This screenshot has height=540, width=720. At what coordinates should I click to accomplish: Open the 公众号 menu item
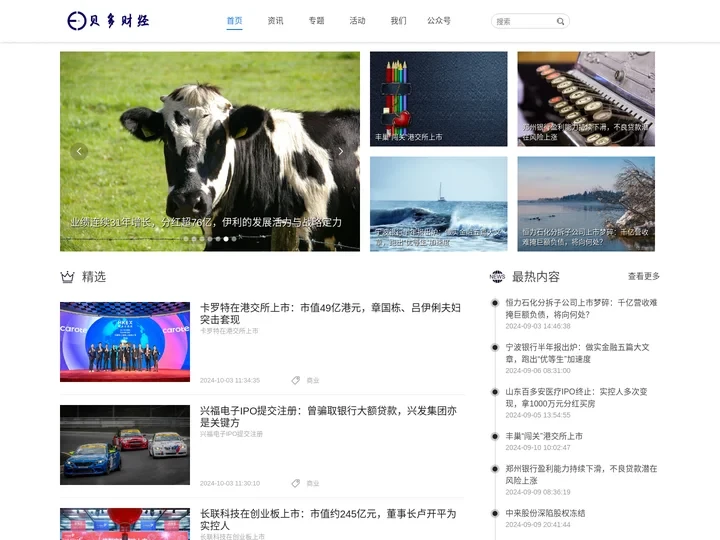[x=439, y=21]
